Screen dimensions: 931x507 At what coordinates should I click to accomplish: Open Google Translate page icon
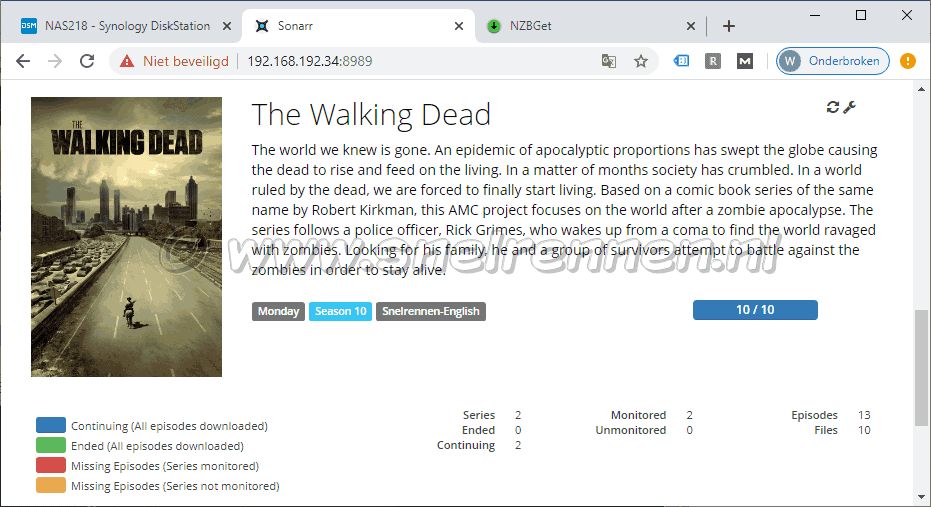click(609, 61)
